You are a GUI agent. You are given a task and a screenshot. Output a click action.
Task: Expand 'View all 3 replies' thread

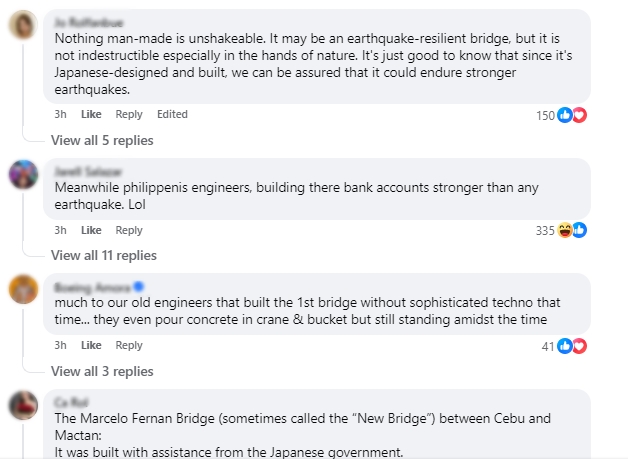102,371
